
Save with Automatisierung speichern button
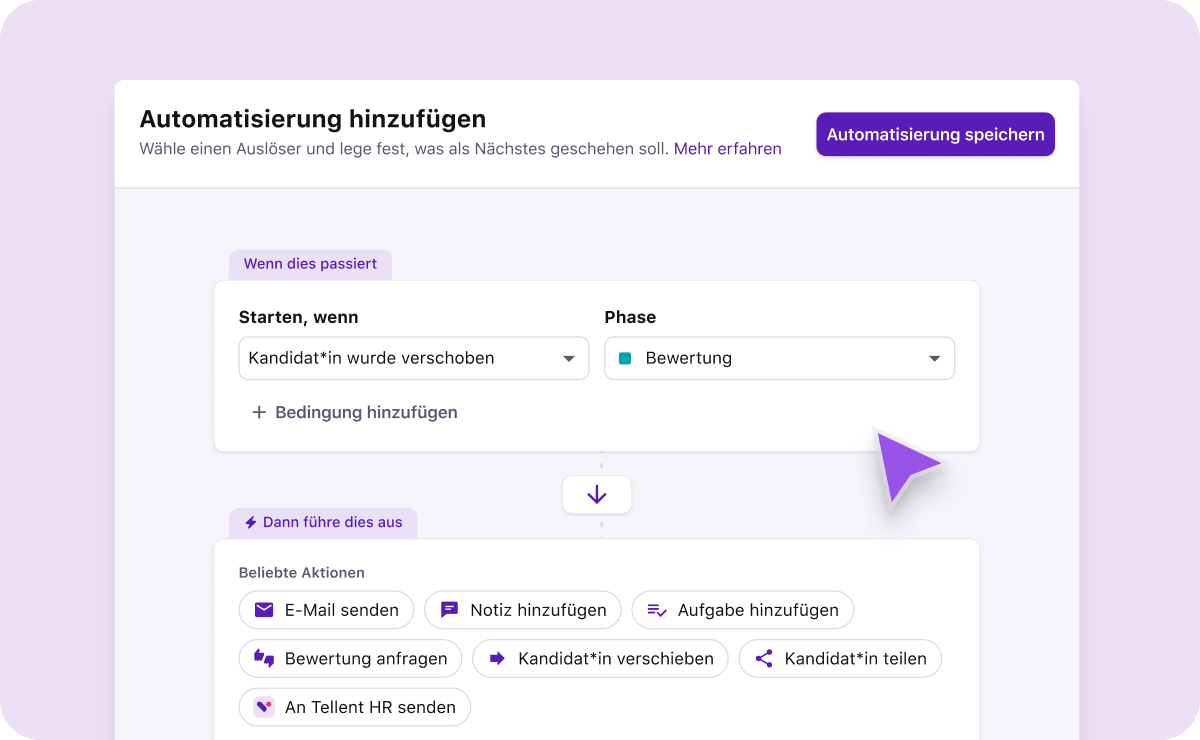point(935,134)
